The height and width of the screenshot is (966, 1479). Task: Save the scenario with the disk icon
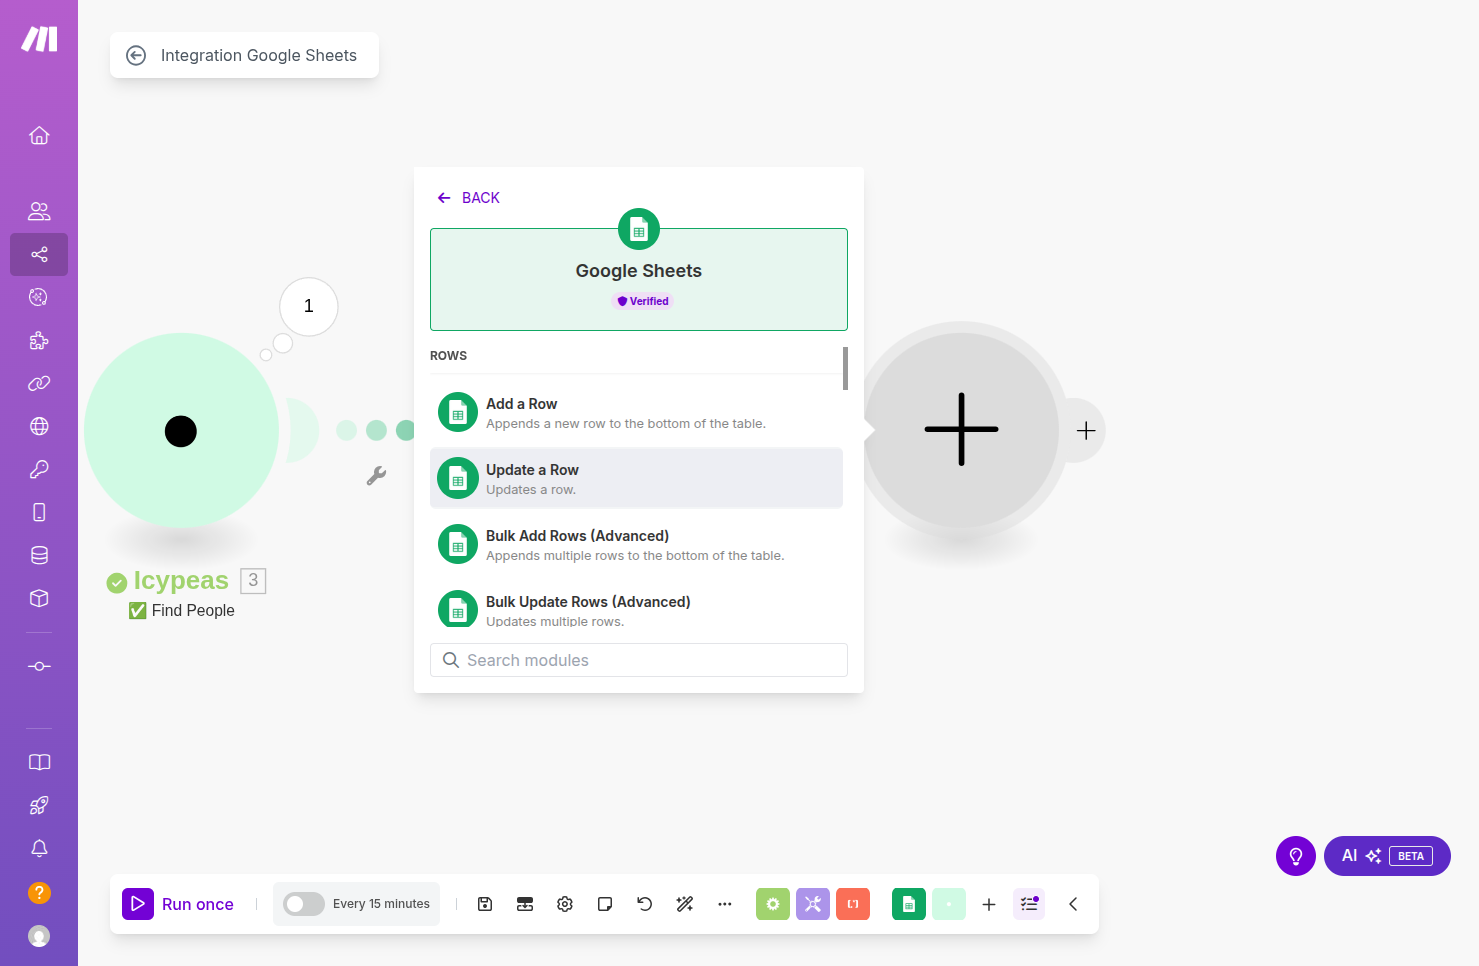(x=485, y=904)
